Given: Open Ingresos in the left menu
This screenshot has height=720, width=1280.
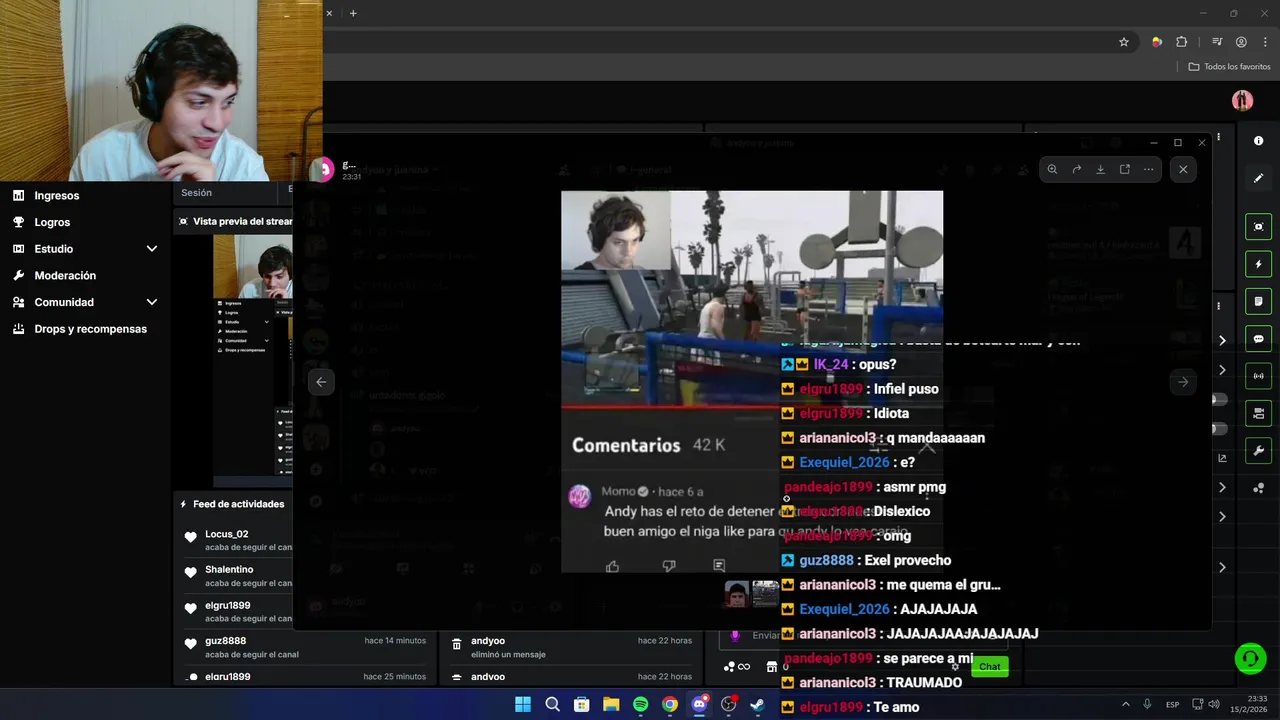Looking at the screenshot, I should pyautogui.click(x=57, y=196).
